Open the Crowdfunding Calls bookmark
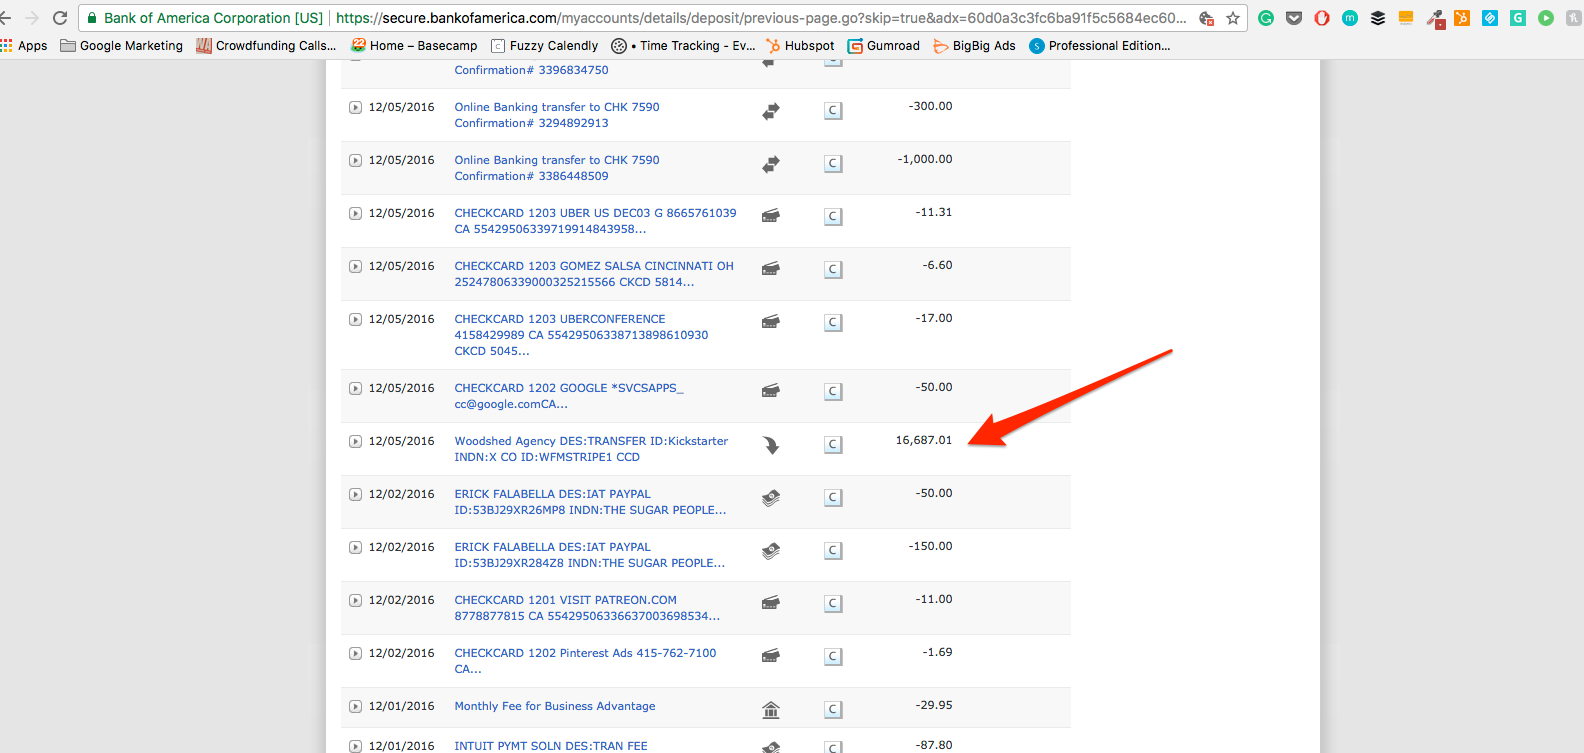Viewport: 1584px width, 753px height. [266, 46]
